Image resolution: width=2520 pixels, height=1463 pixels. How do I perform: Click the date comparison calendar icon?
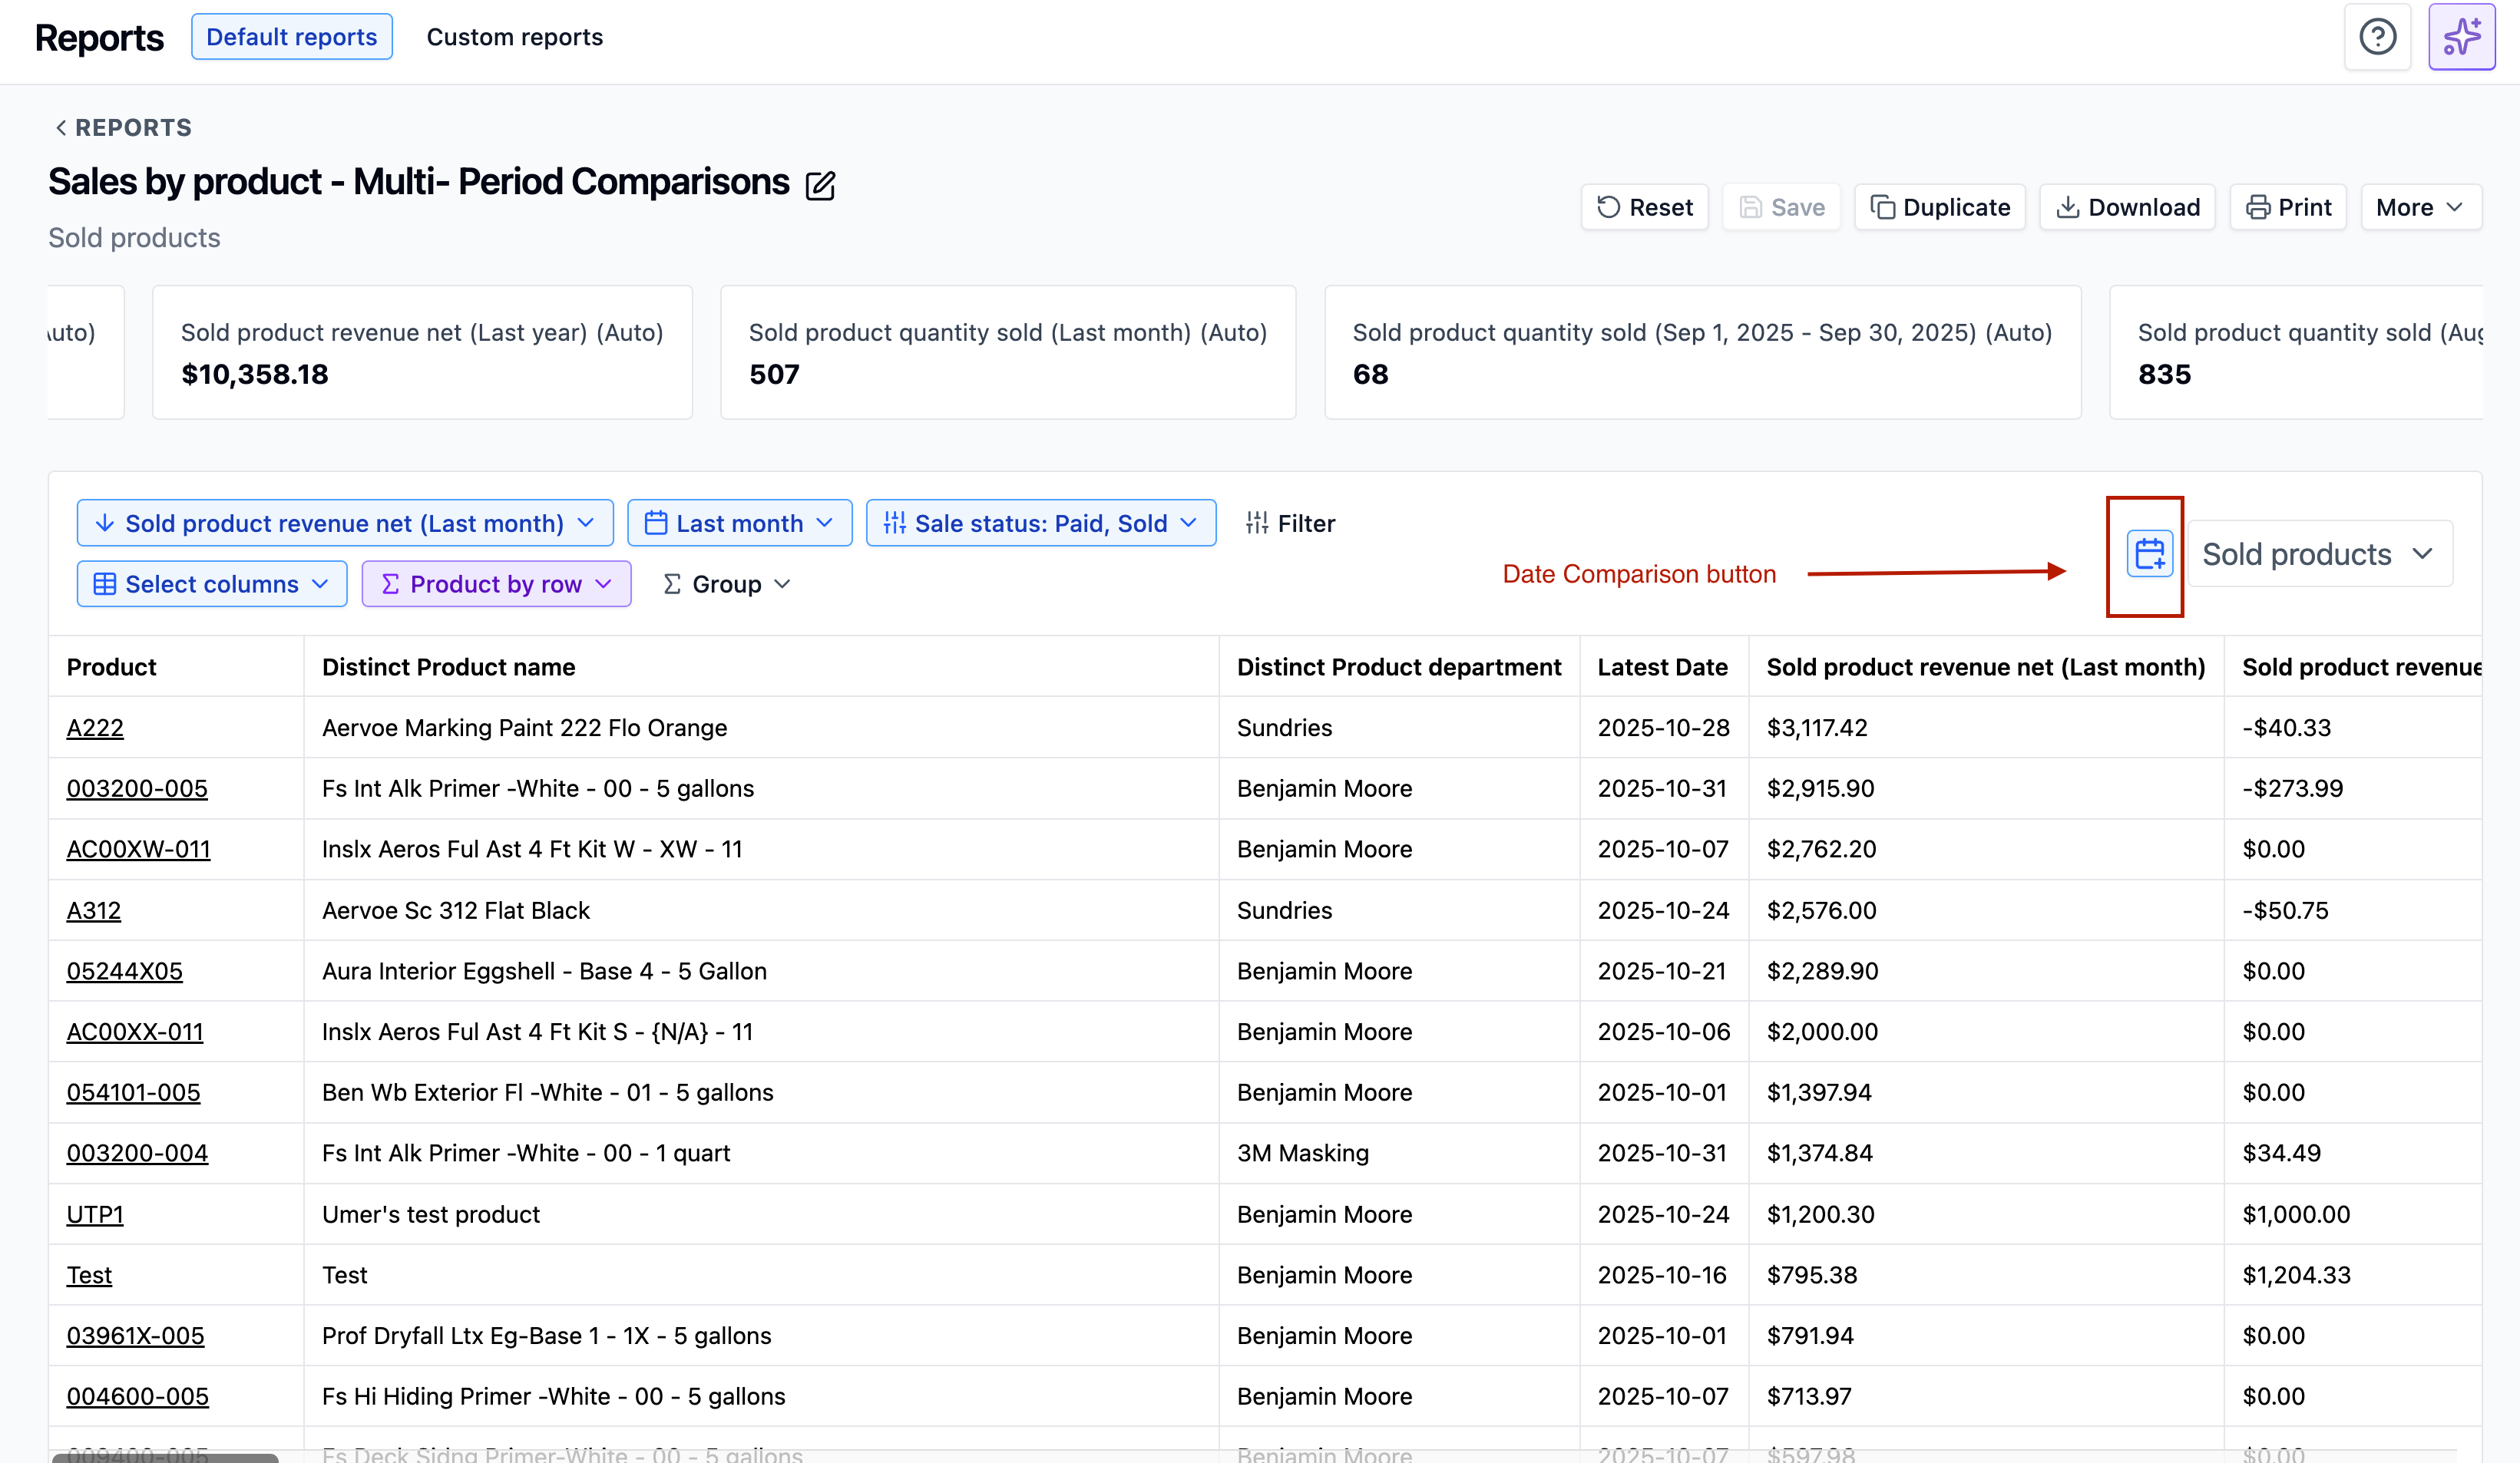point(2149,553)
